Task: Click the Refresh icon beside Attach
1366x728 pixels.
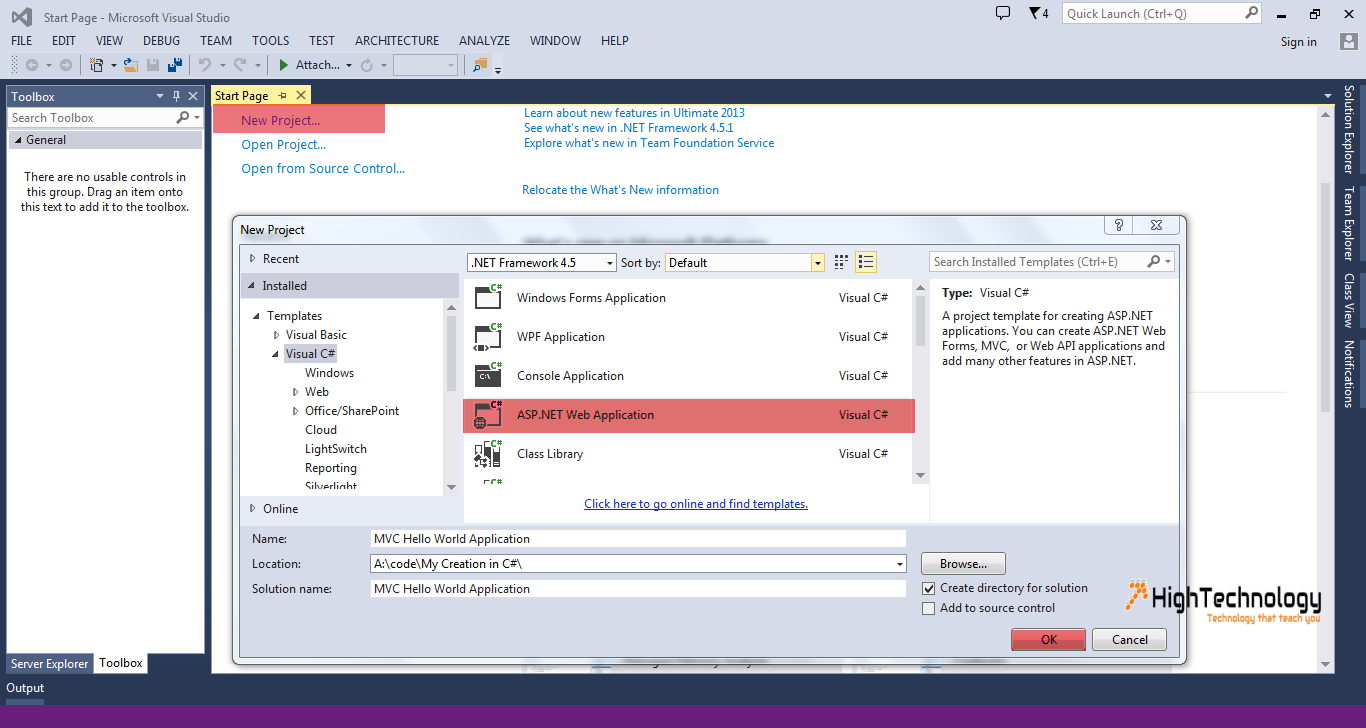Action: (367, 65)
